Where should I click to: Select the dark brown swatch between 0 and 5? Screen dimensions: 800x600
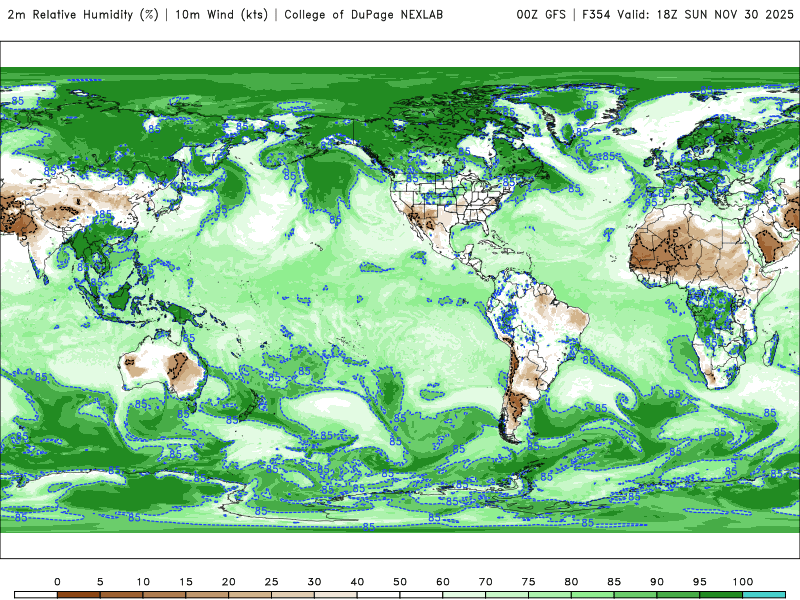tap(79, 595)
